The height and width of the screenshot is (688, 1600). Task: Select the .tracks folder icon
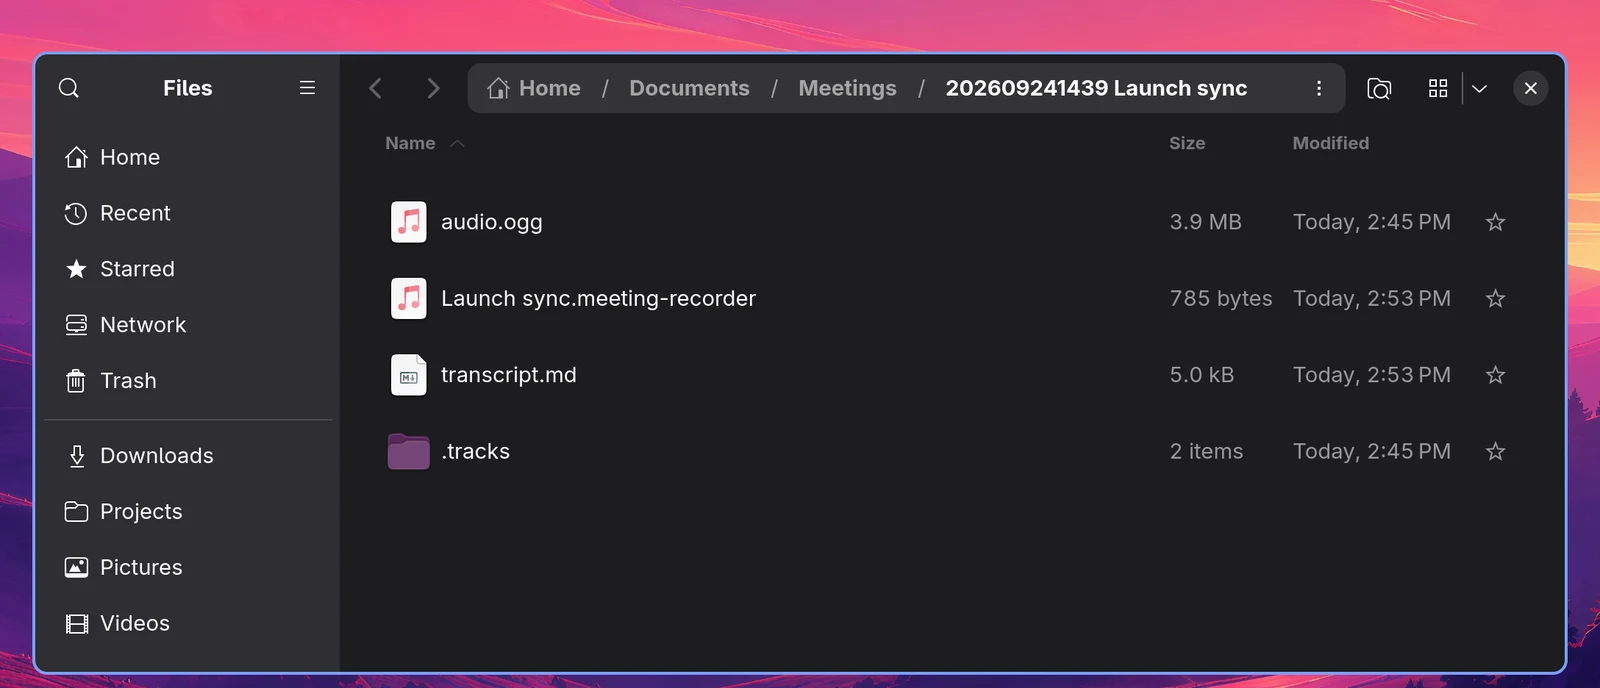click(409, 451)
